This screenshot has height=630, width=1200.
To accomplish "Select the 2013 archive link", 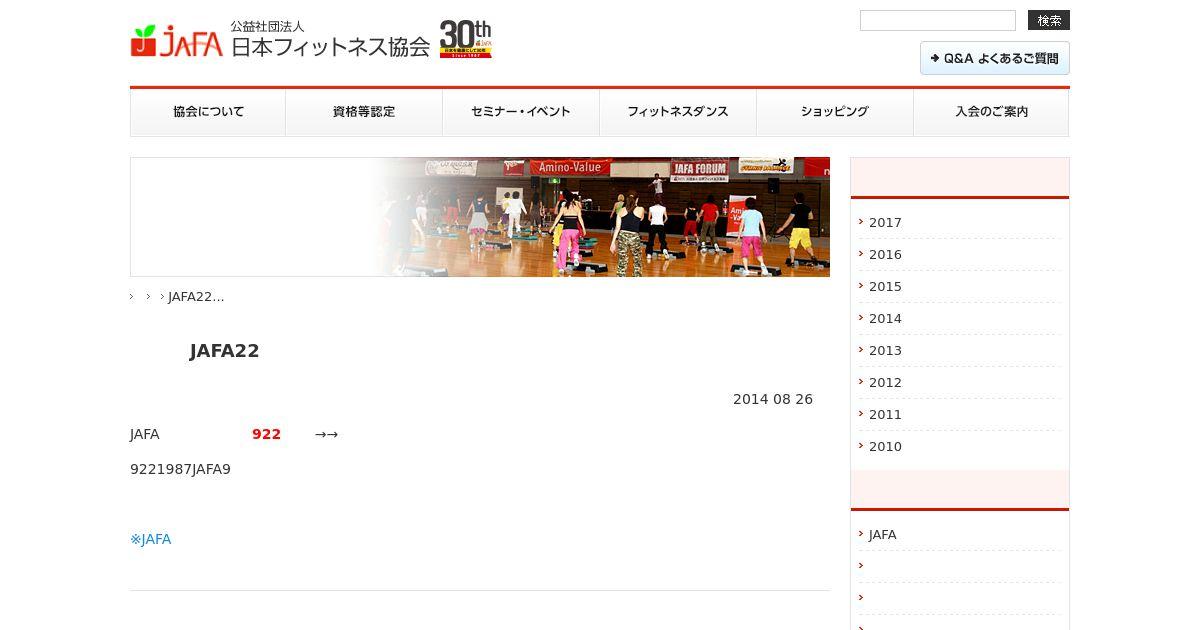I will [x=885, y=351].
